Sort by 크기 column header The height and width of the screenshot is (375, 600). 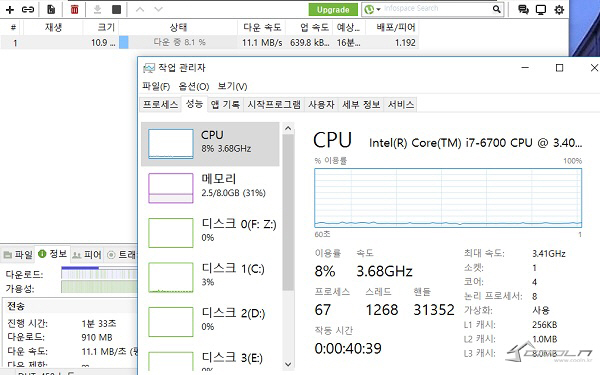coord(101,27)
